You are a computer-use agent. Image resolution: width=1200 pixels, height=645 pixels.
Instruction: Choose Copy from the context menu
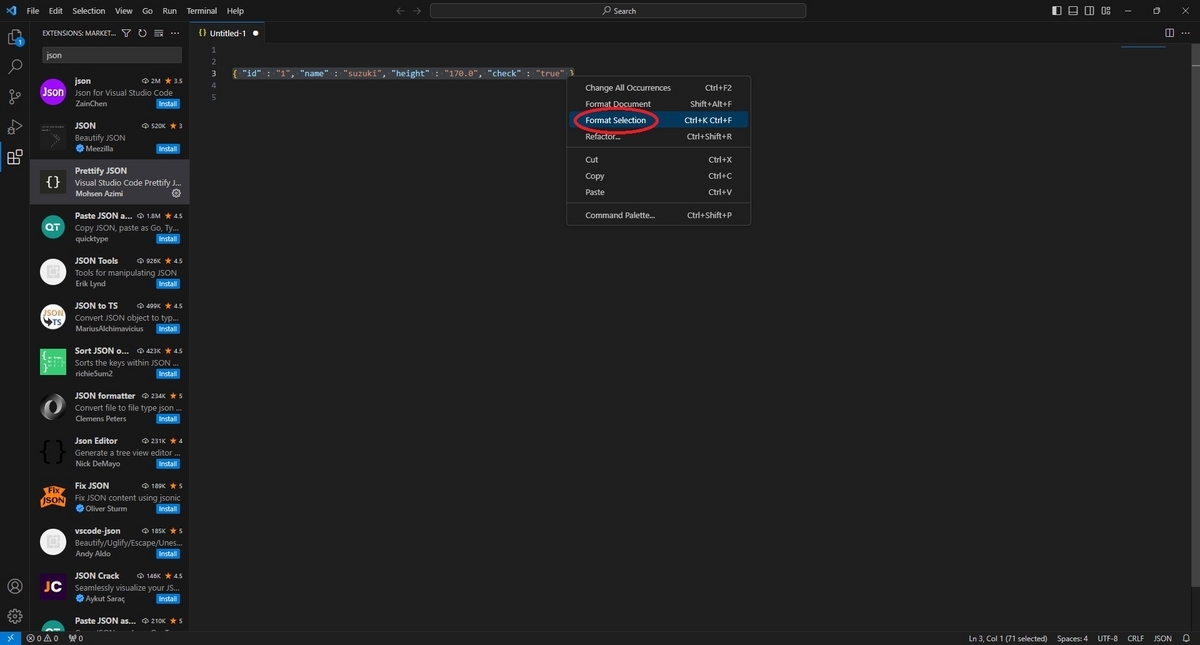[658, 176]
